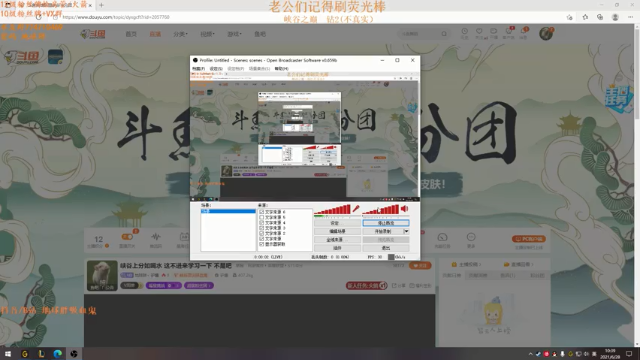Click the microphone icon in system tray
Viewport: 640px width, 360px height.
click(x=562, y=354)
